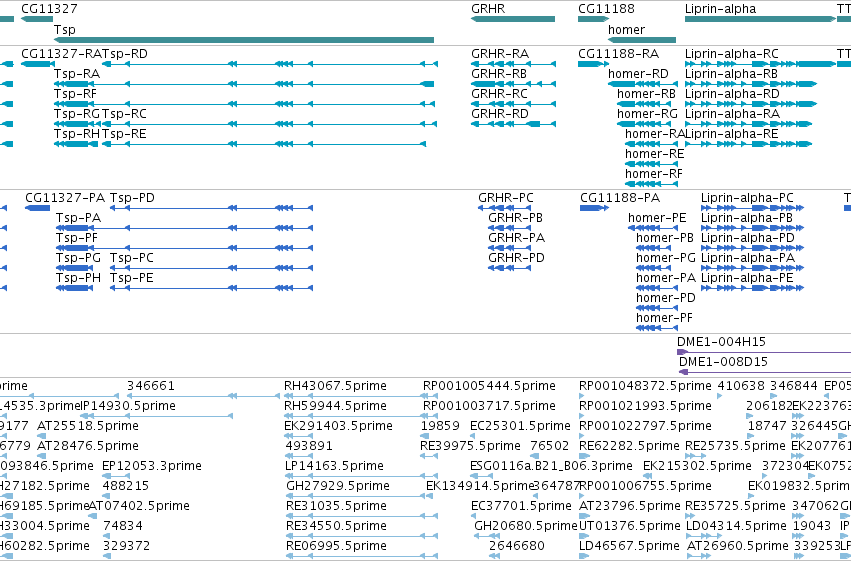Click the homer-RF transcript

[651, 184]
